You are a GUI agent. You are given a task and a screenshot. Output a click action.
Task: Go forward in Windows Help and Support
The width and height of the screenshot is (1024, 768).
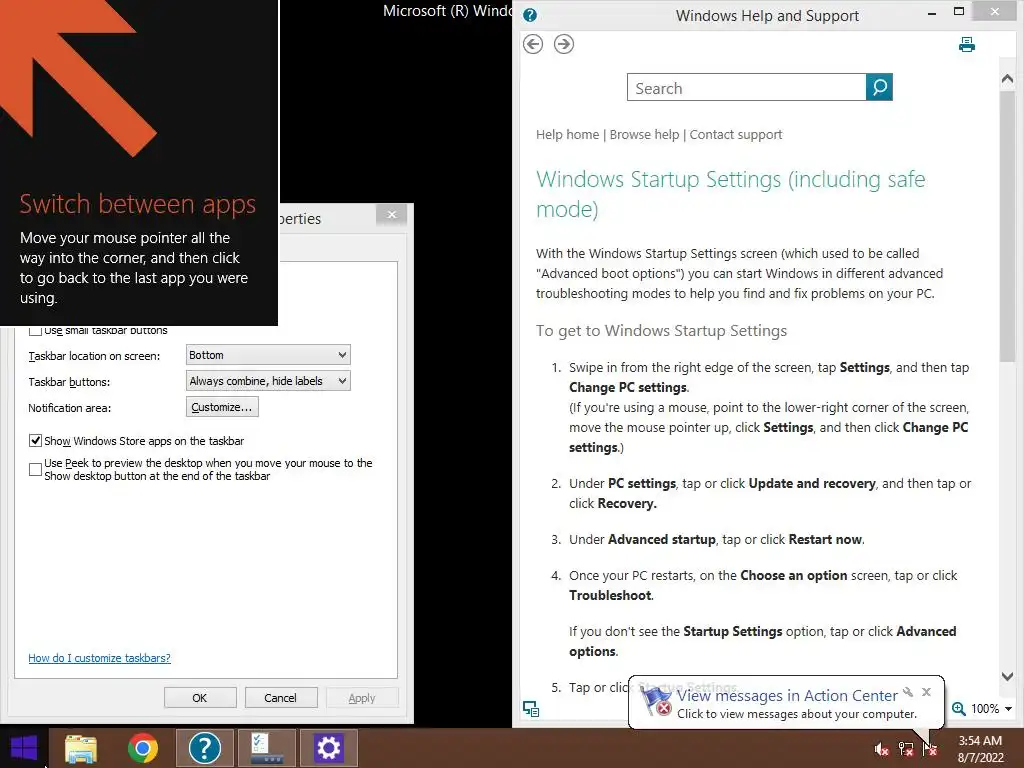point(564,44)
